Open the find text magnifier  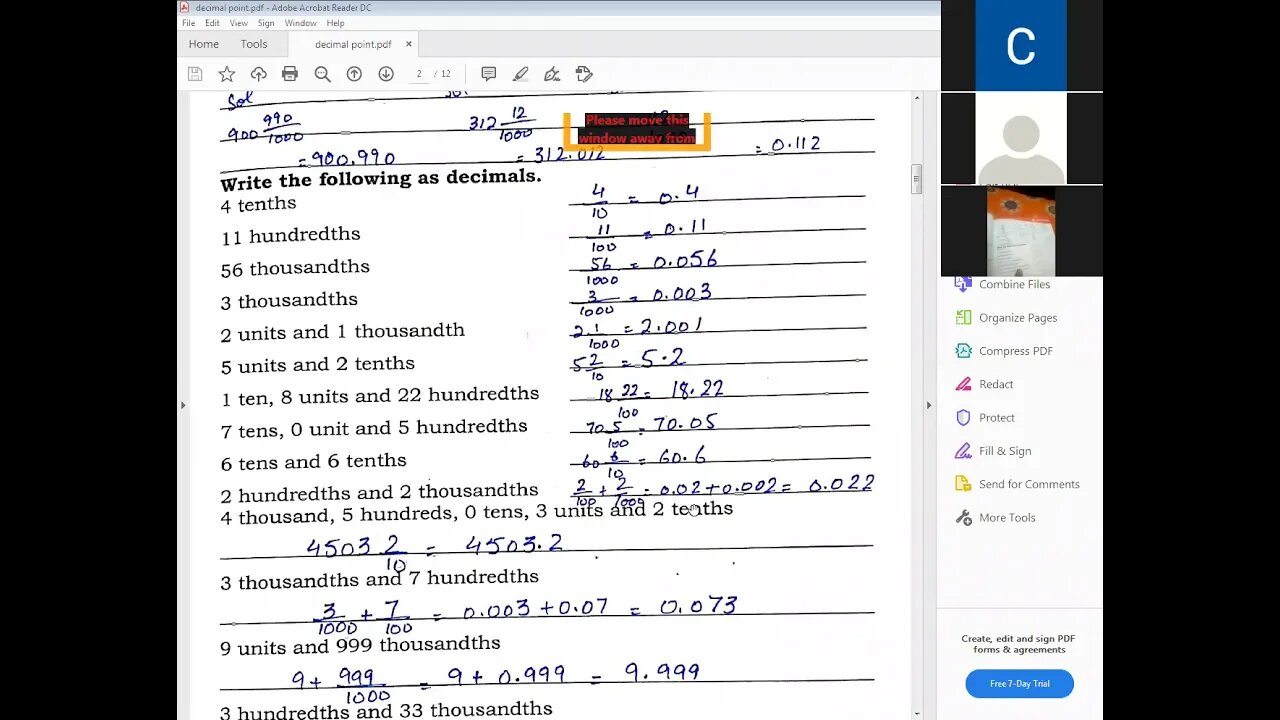tap(322, 74)
